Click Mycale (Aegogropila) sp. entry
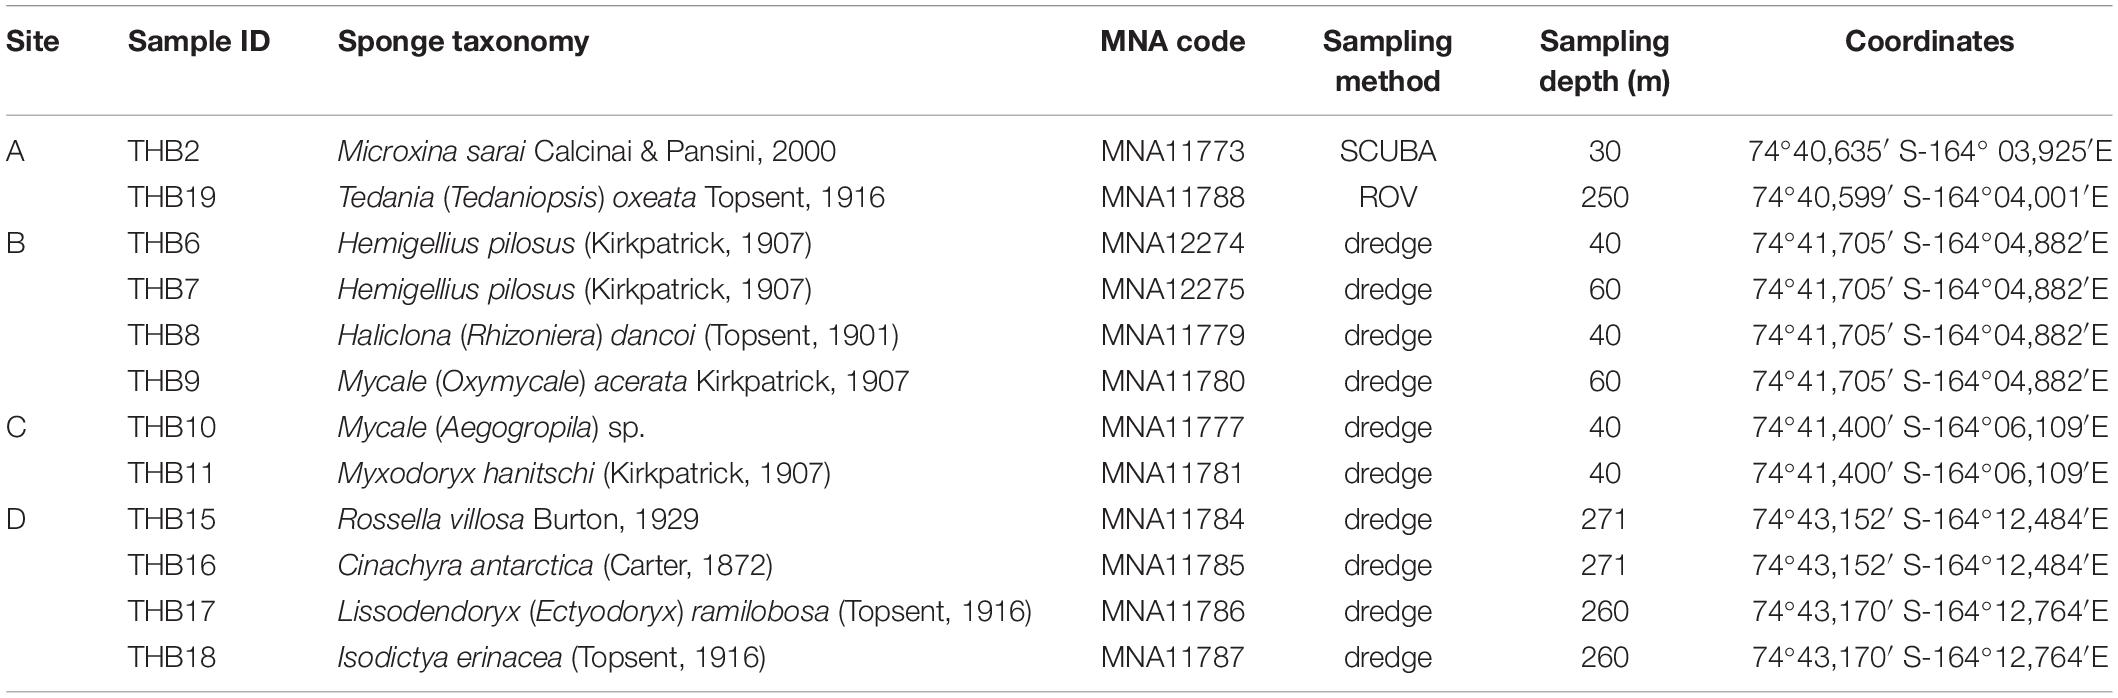 point(491,427)
